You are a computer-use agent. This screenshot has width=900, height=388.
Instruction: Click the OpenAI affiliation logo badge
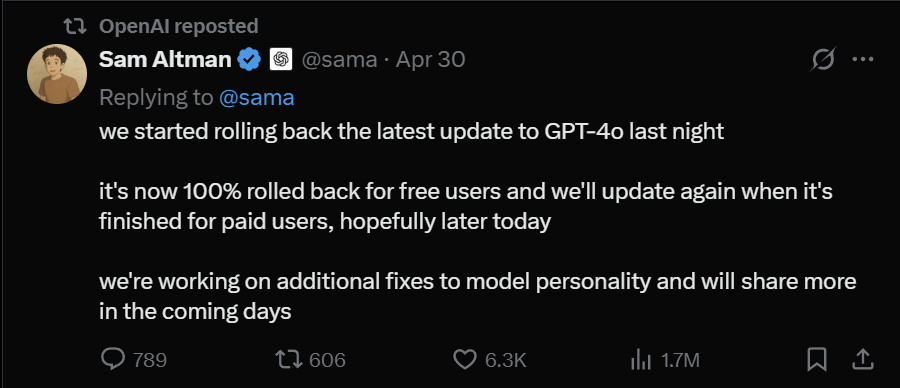click(x=281, y=59)
